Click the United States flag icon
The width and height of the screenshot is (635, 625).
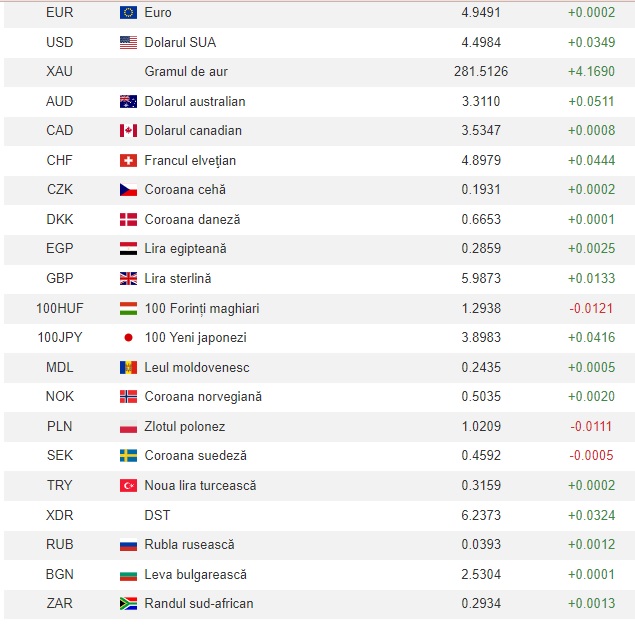click(128, 42)
